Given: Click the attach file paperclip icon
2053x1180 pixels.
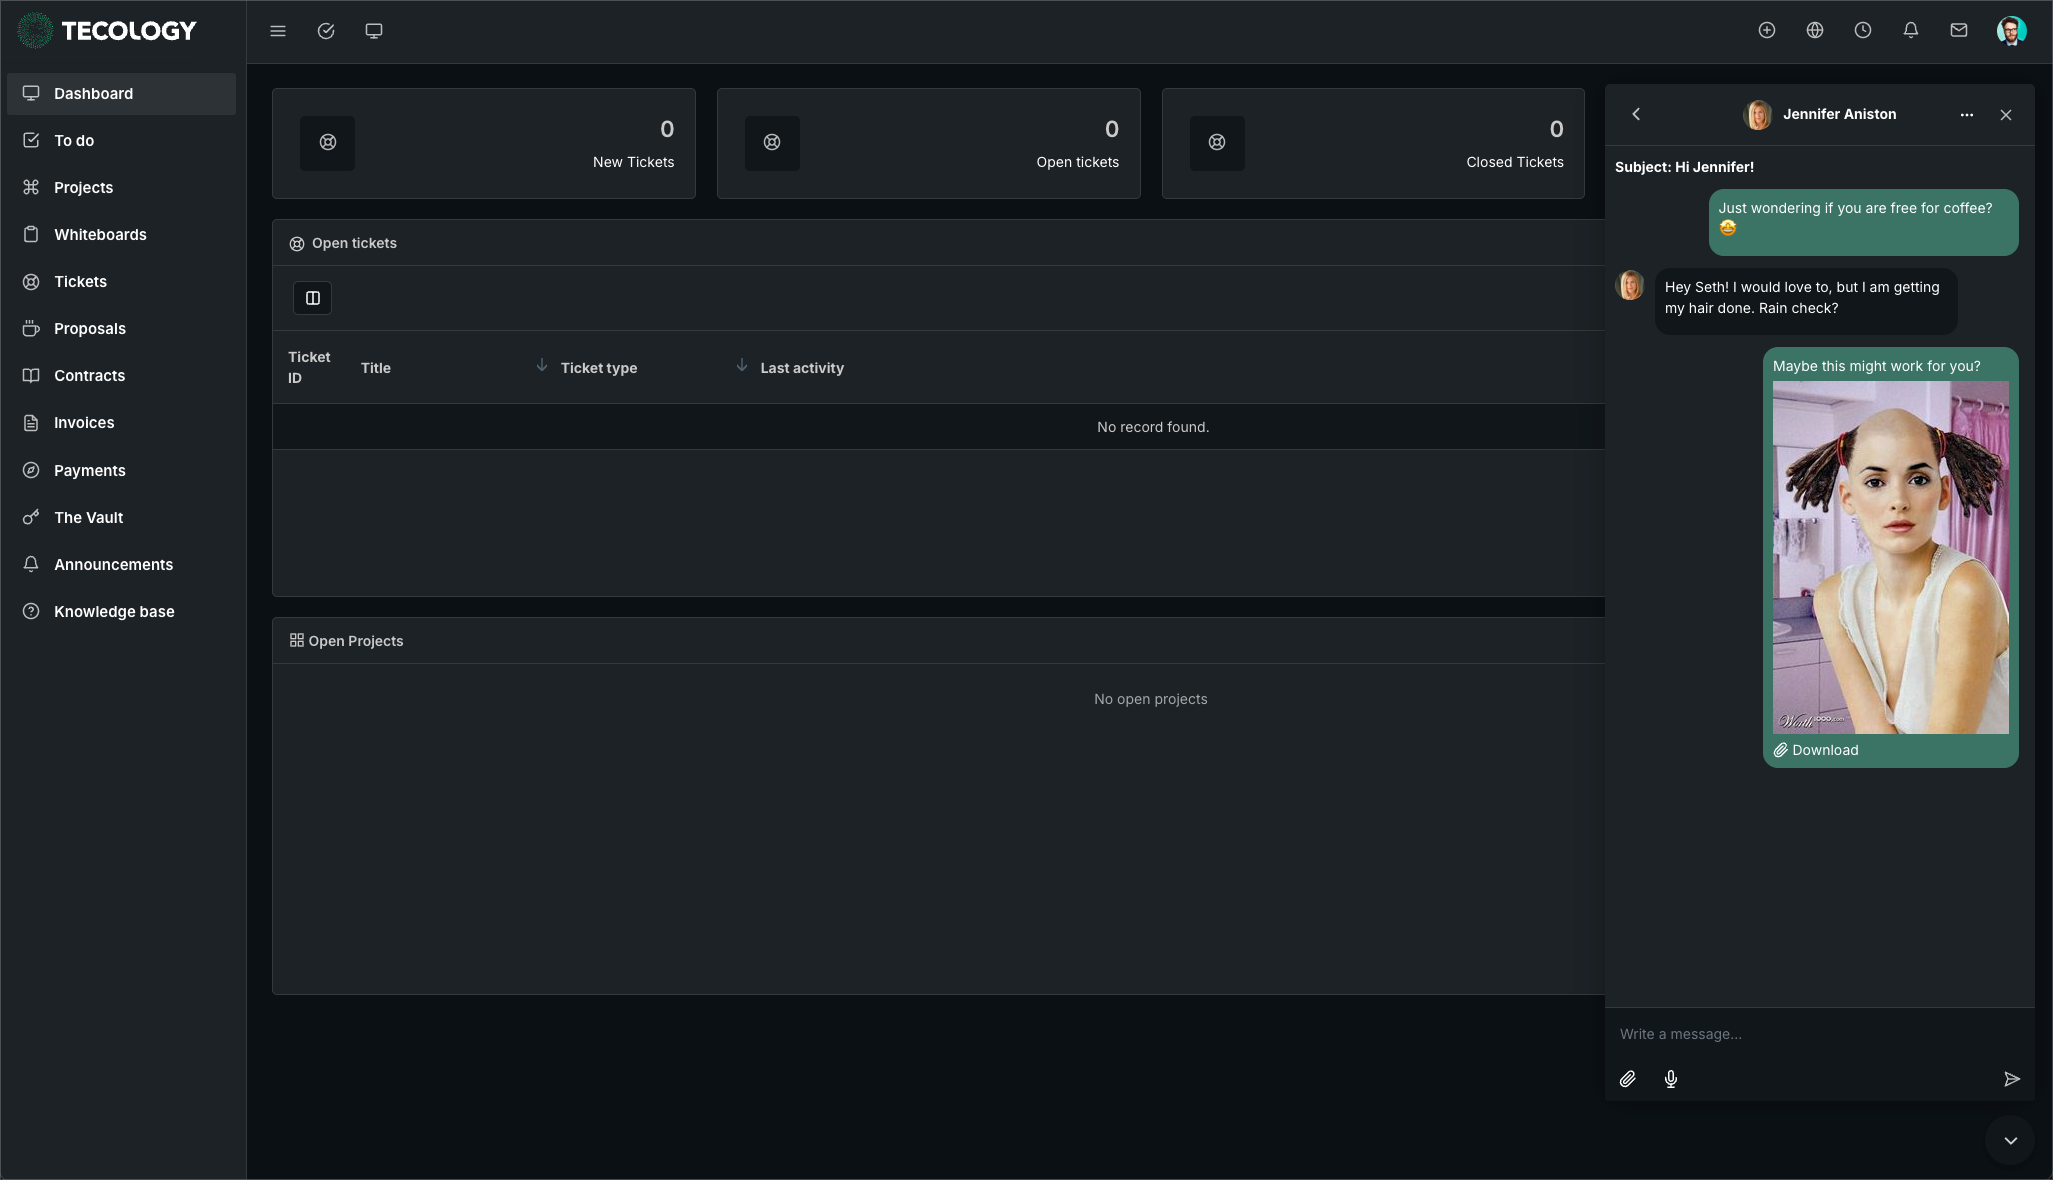Looking at the screenshot, I should tap(1627, 1079).
